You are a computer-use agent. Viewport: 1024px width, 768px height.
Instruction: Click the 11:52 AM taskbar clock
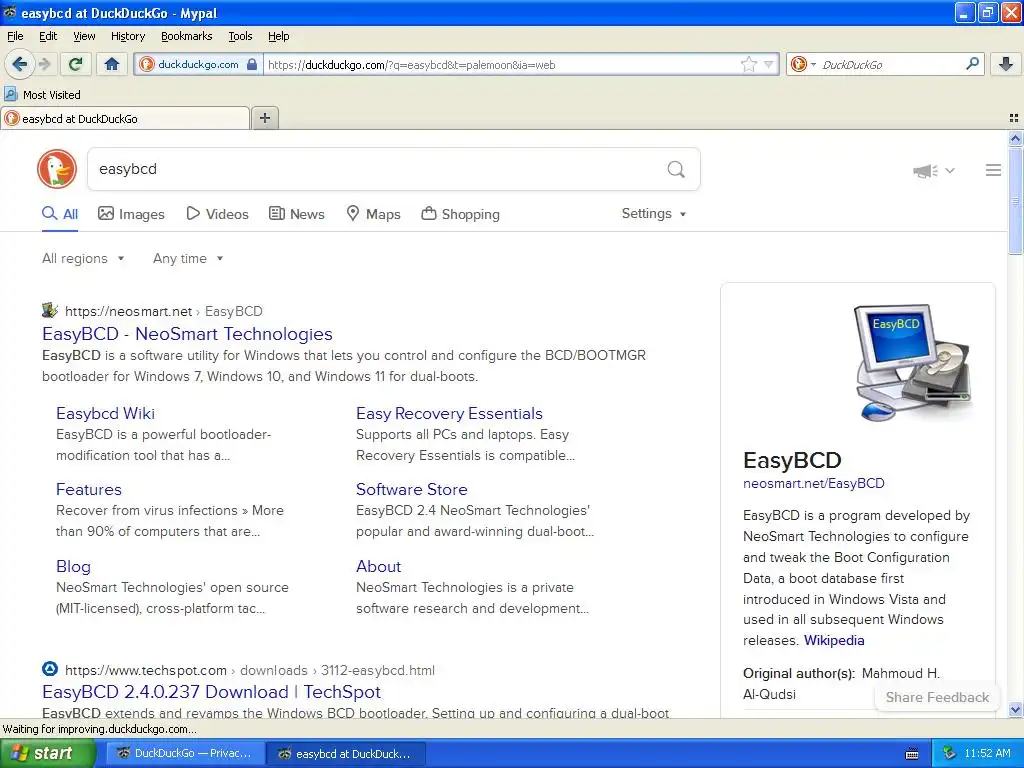tap(987, 754)
